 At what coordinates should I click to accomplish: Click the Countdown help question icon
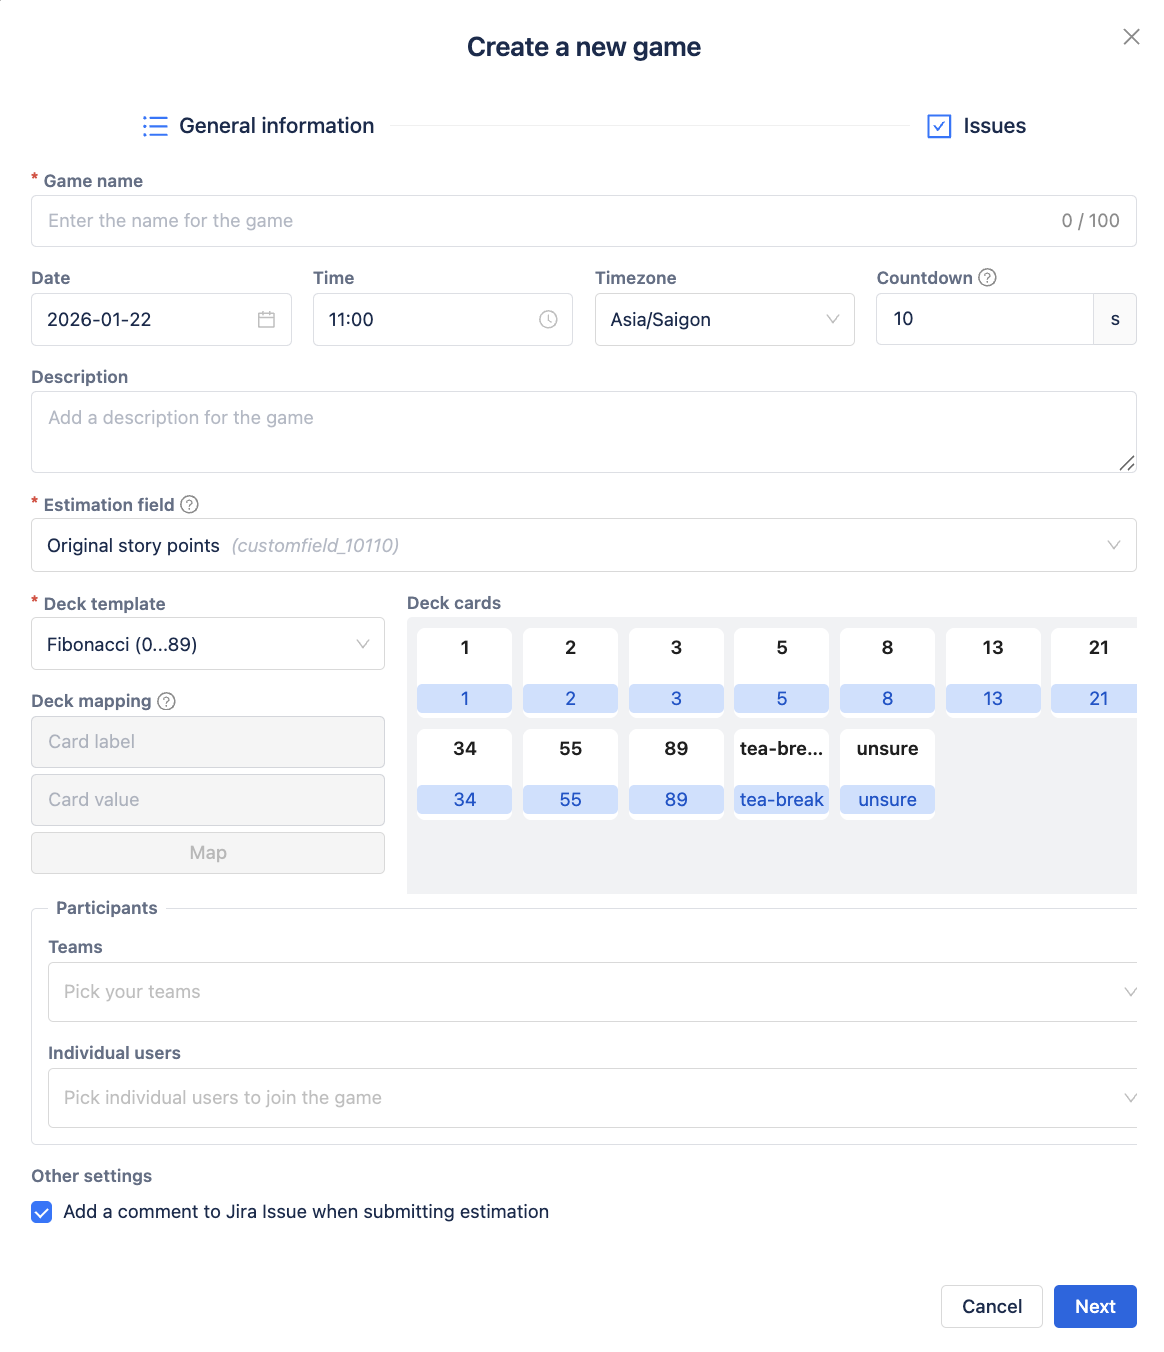point(987,278)
